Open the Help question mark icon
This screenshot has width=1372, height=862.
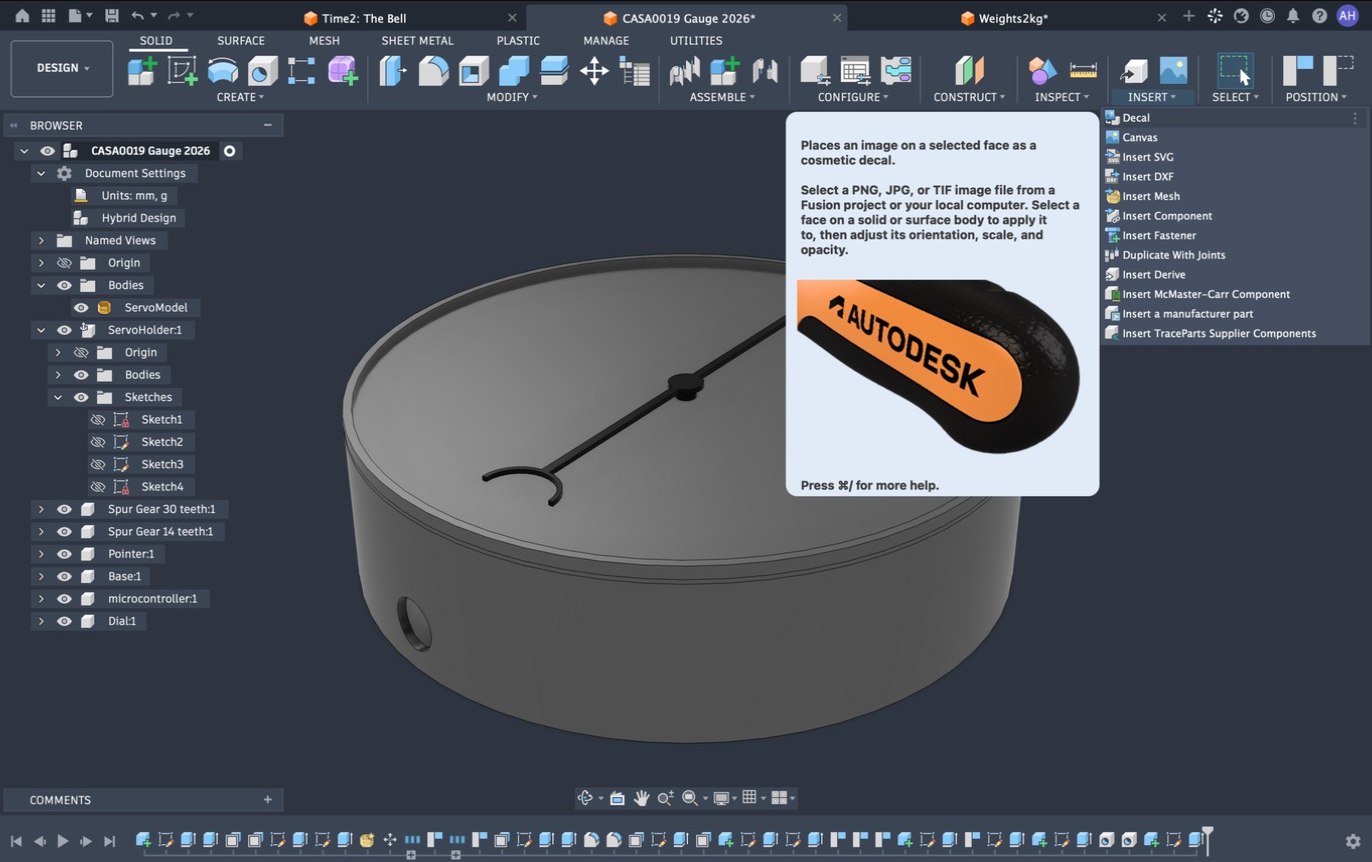pos(1319,16)
